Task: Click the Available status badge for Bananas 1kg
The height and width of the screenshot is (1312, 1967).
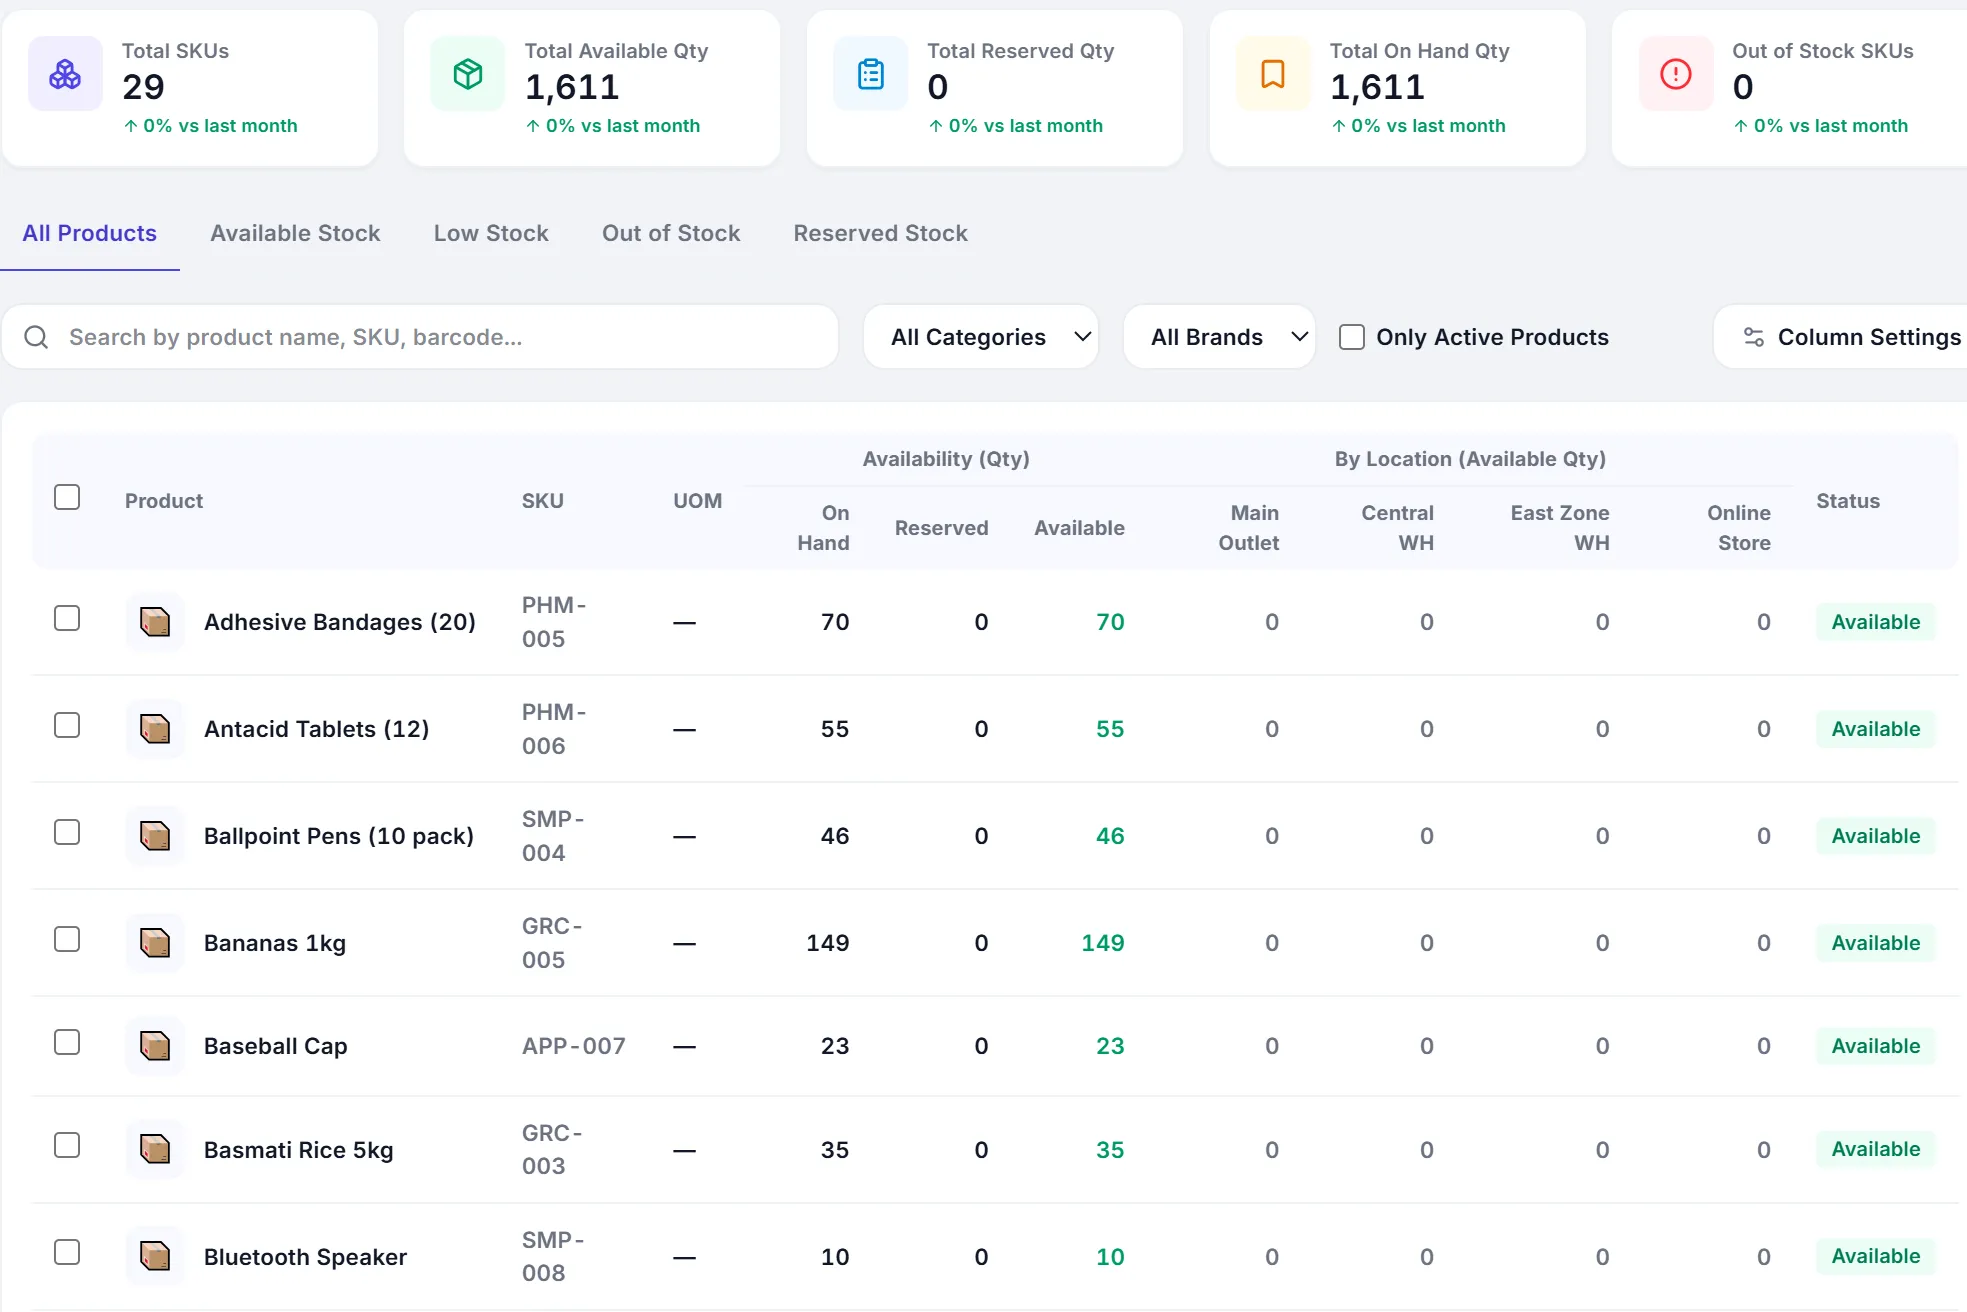Action: click(1876, 943)
